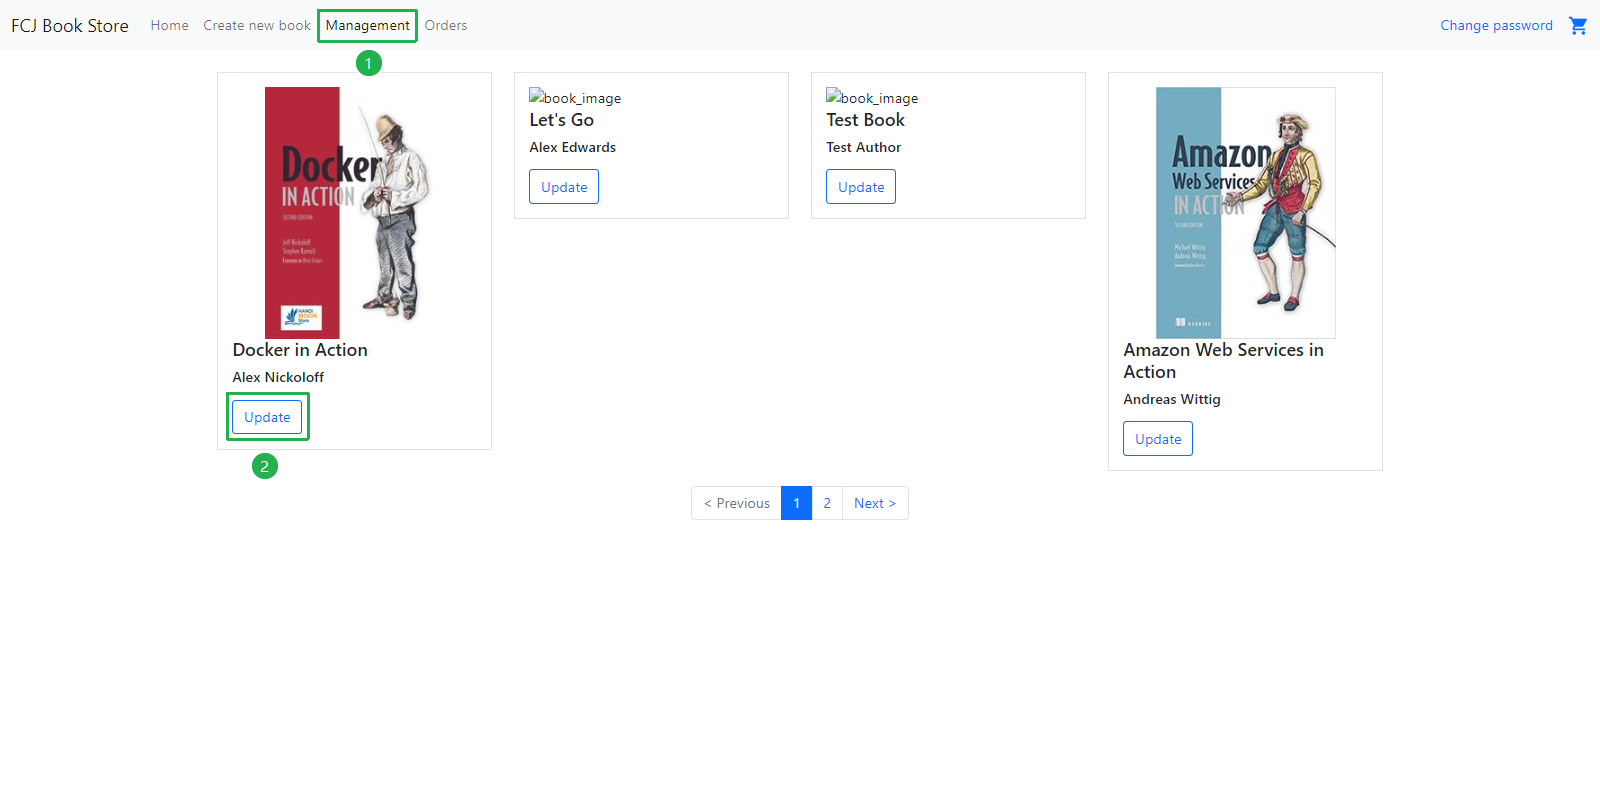Viewport: 1600px width, 811px height.
Task: Click the author name Alex Nickoloff
Action: [278, 377]
